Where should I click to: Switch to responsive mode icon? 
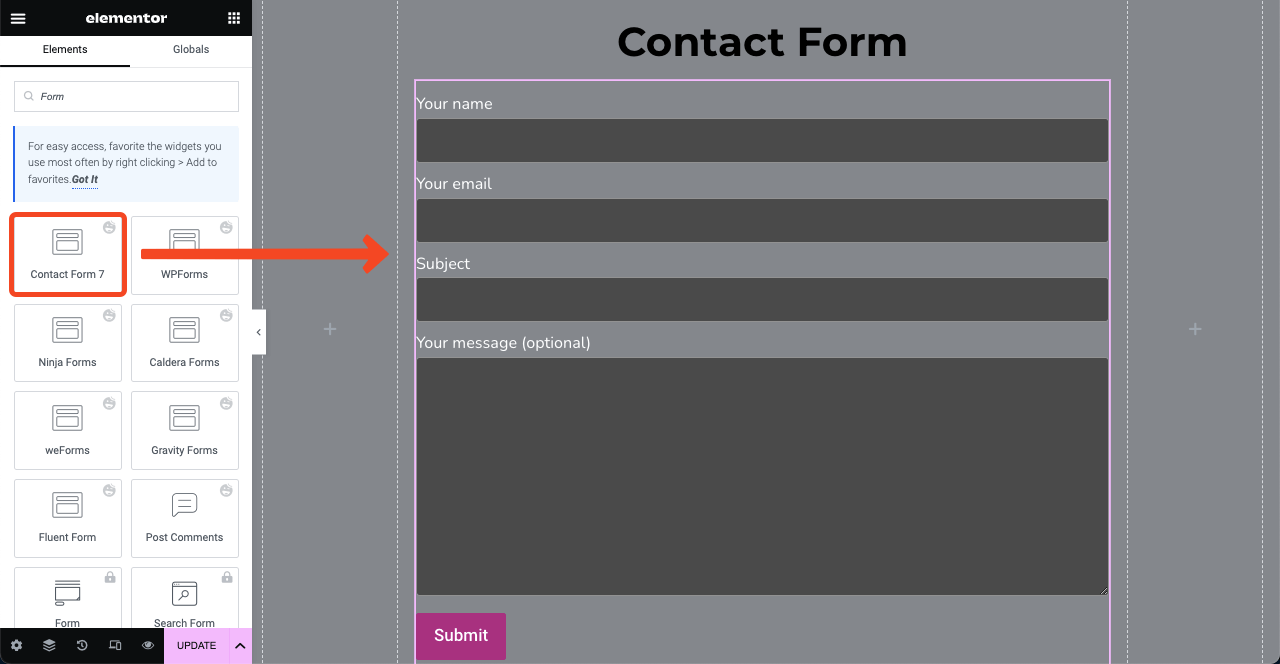(115, 646)
